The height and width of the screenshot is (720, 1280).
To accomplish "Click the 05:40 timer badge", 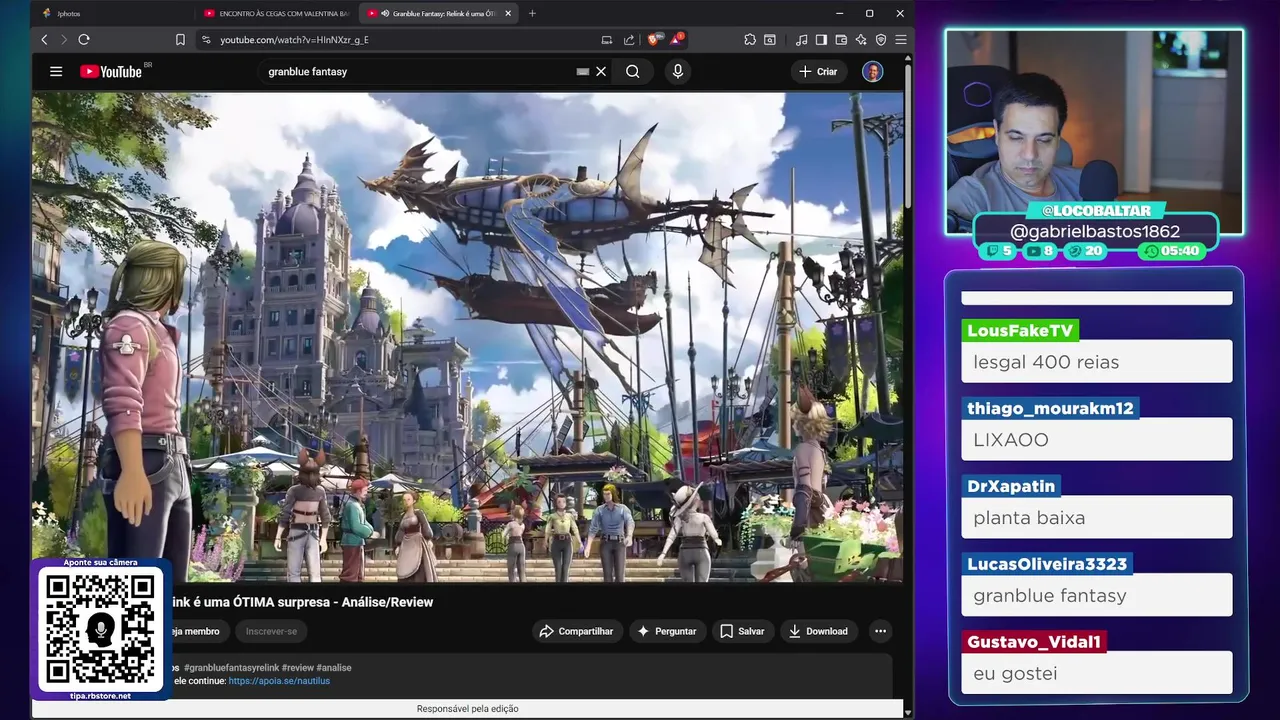I will pos(1173,251).
